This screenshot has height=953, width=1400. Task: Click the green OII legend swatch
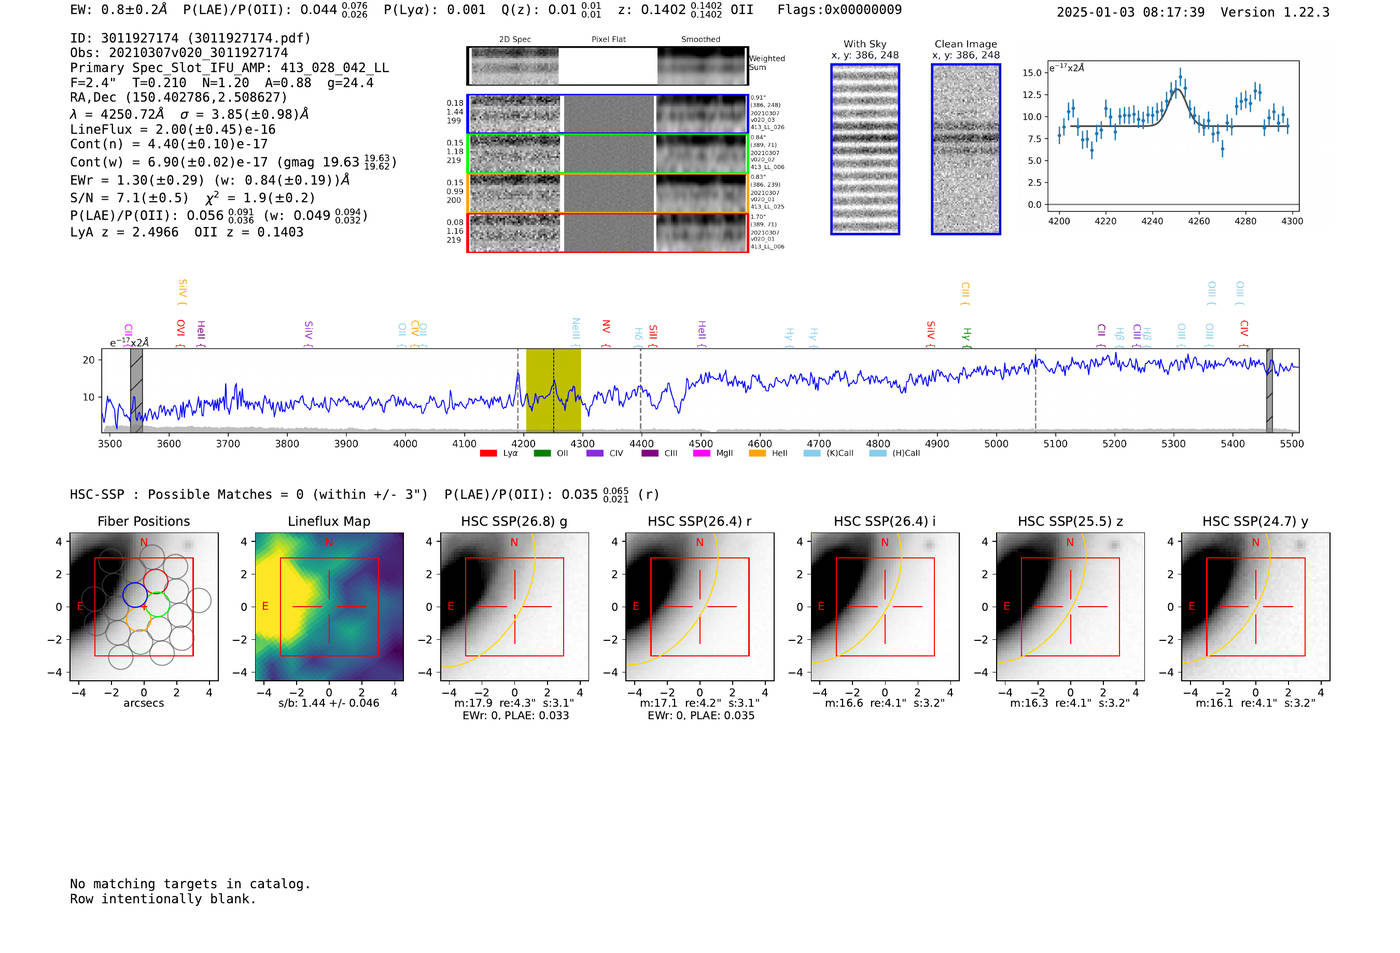pyautogui.click(x=542, y=454)
